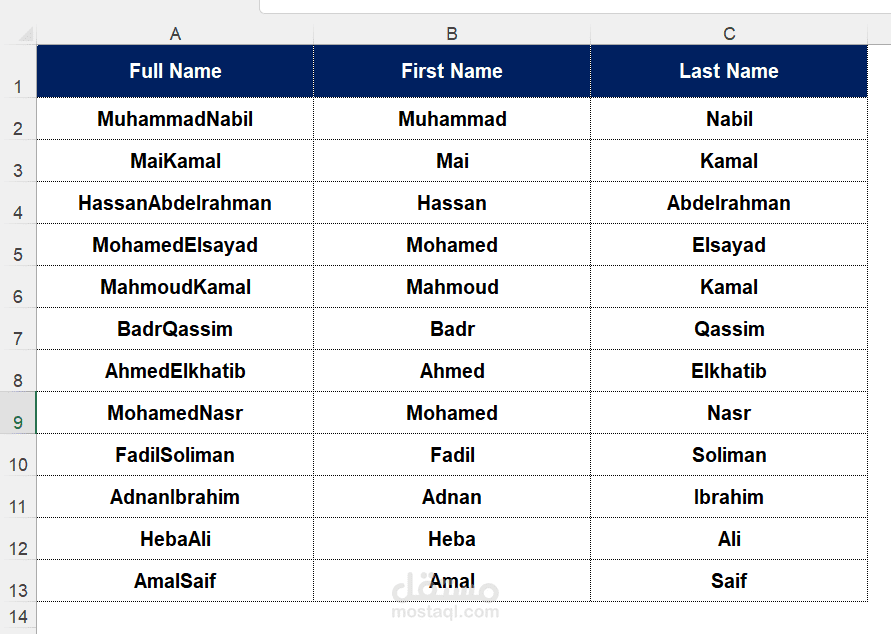This screenshot has height=634, width=891.
Task: Click the Last Name header cell
Action: pyautogui.click(x=729, y=71)
